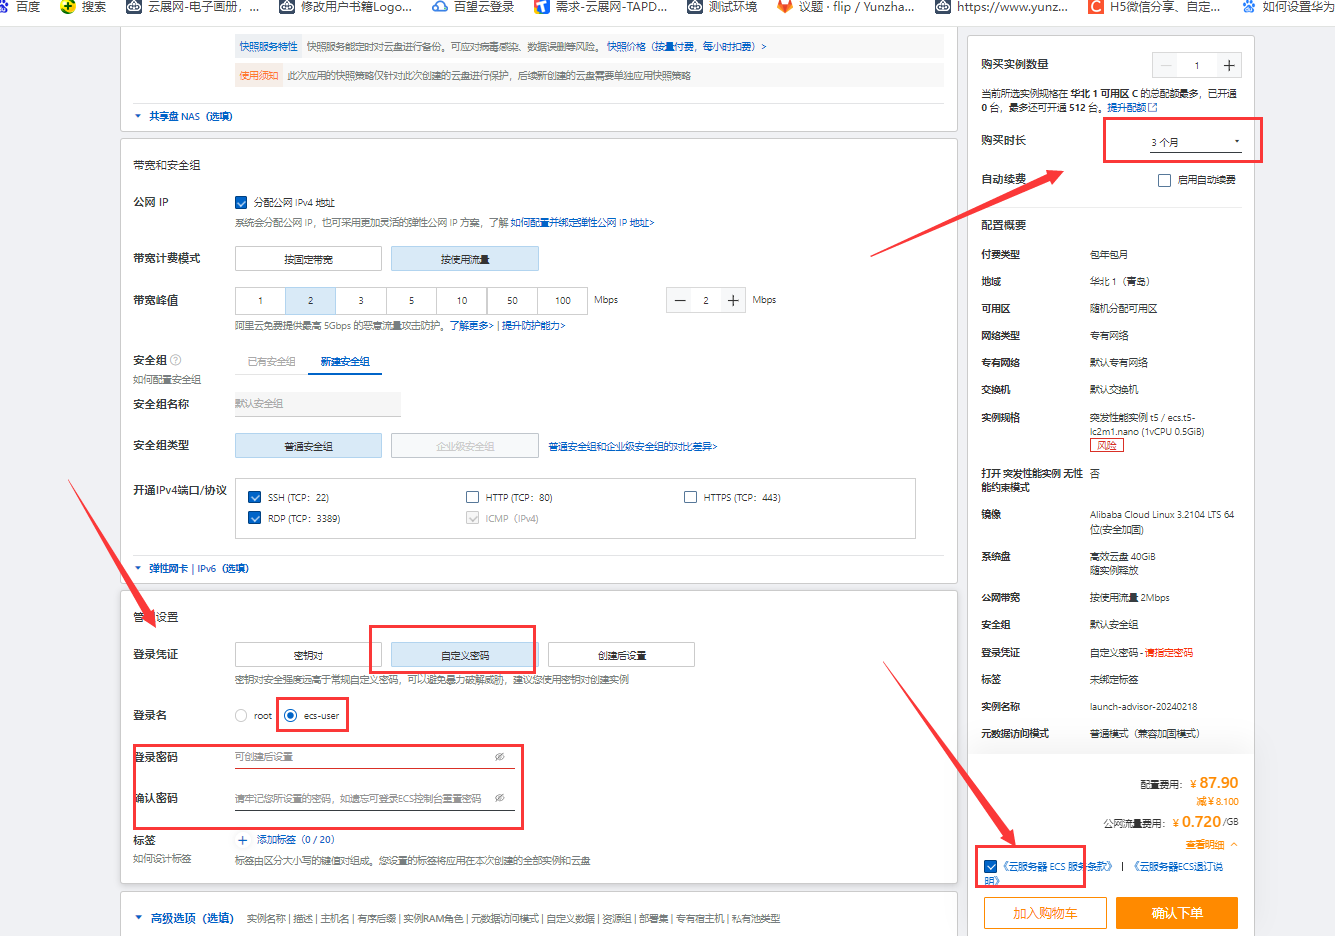The height and width of the screenshot is (936, 1335).
Task: Click the help icon next to 安全组
Action: (x=176, y=360)
